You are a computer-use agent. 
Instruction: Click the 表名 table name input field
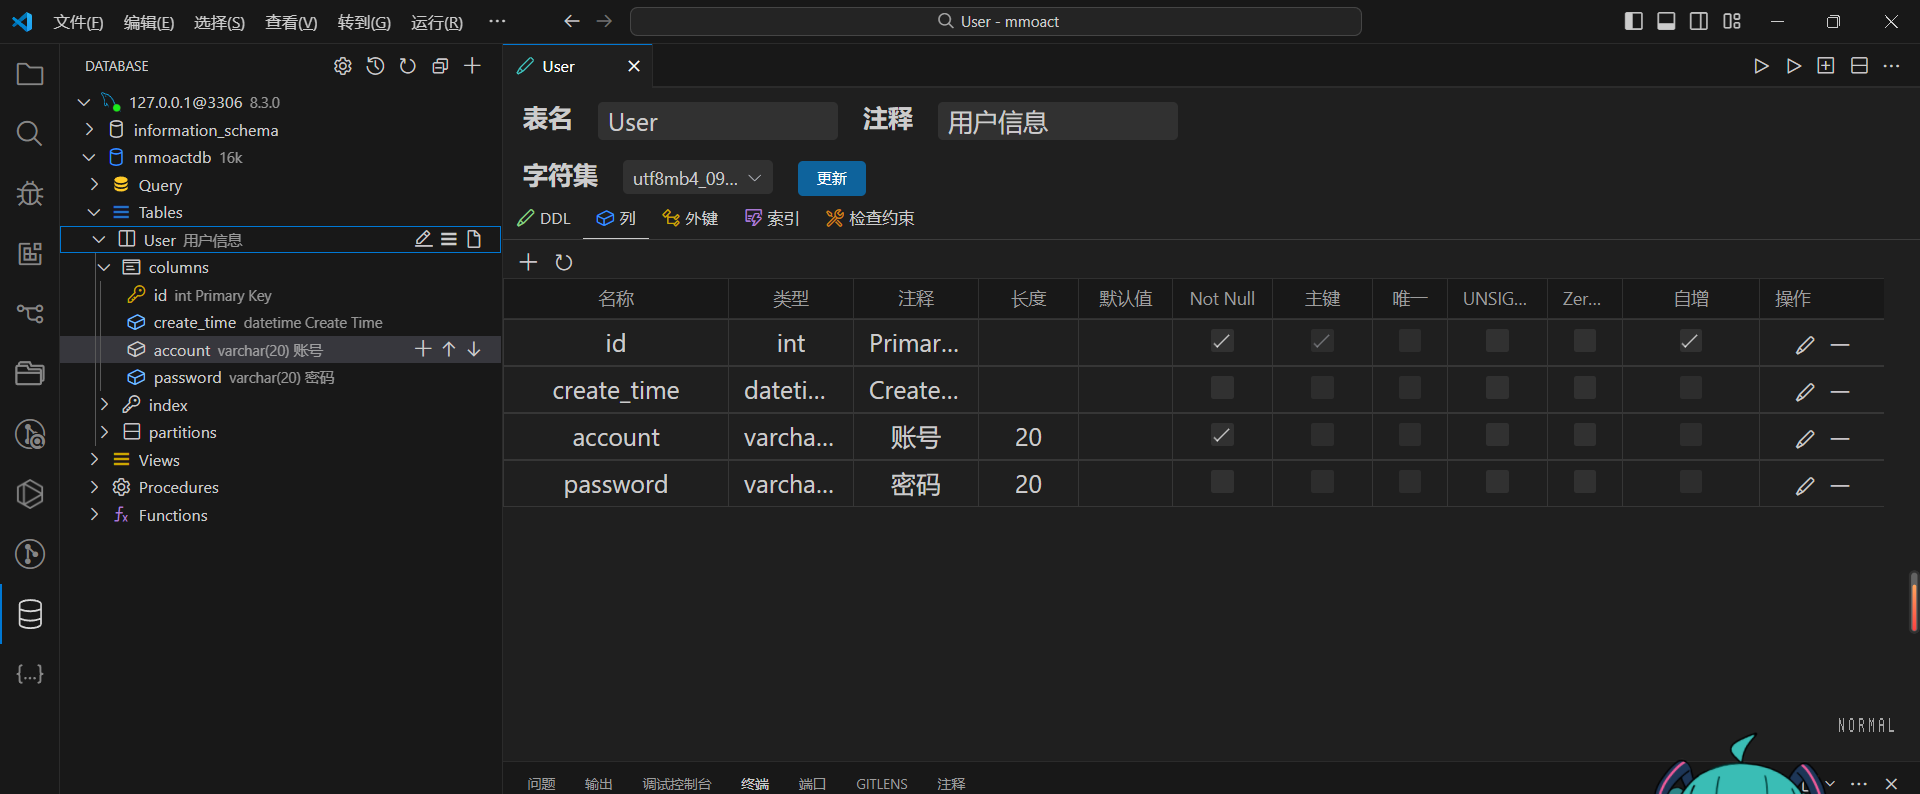coord(717,122)
